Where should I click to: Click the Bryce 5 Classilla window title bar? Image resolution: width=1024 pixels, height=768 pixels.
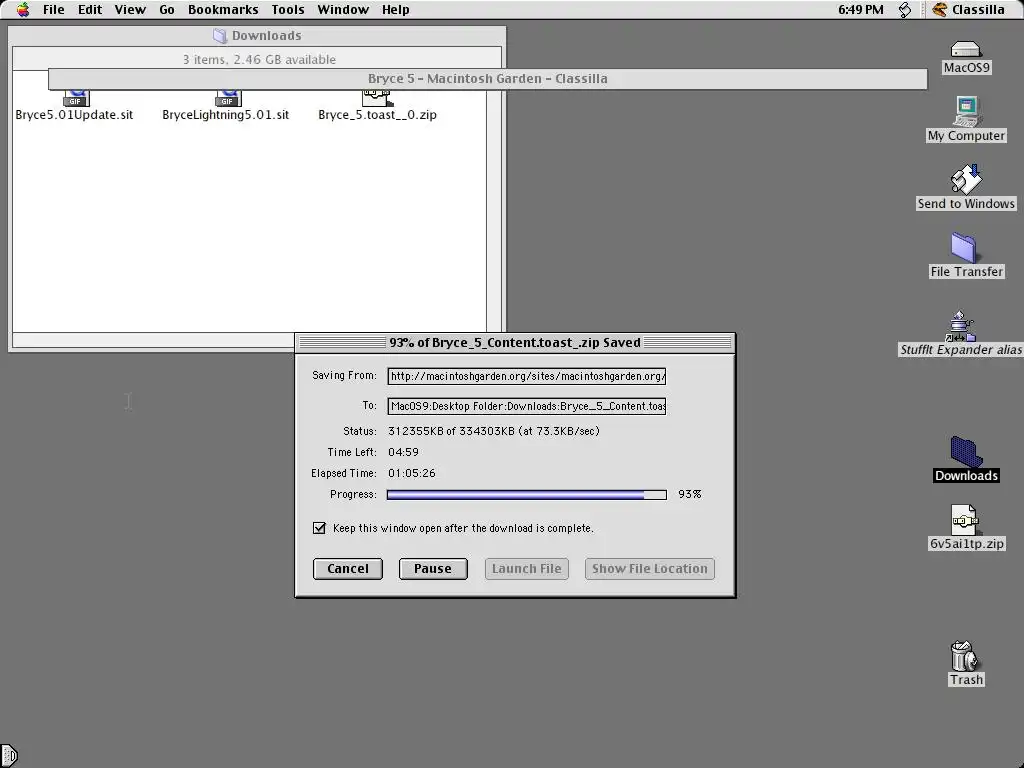(487, 78)
